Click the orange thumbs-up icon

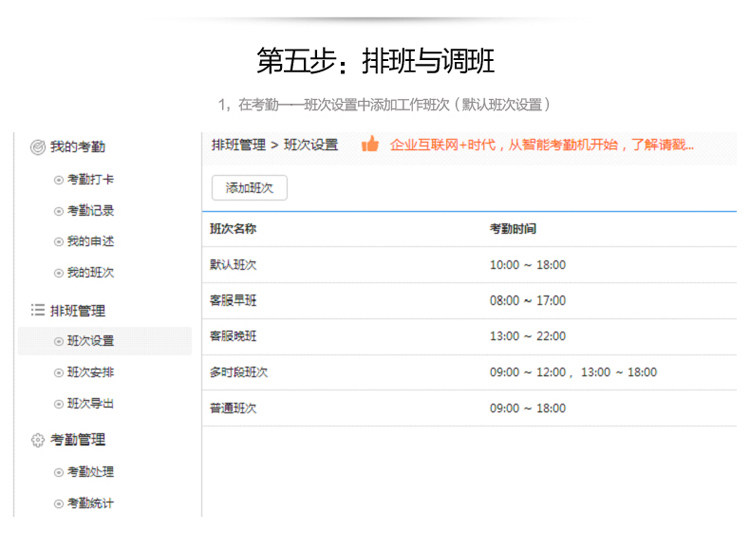pyautogui.click(x=370, y=144)
